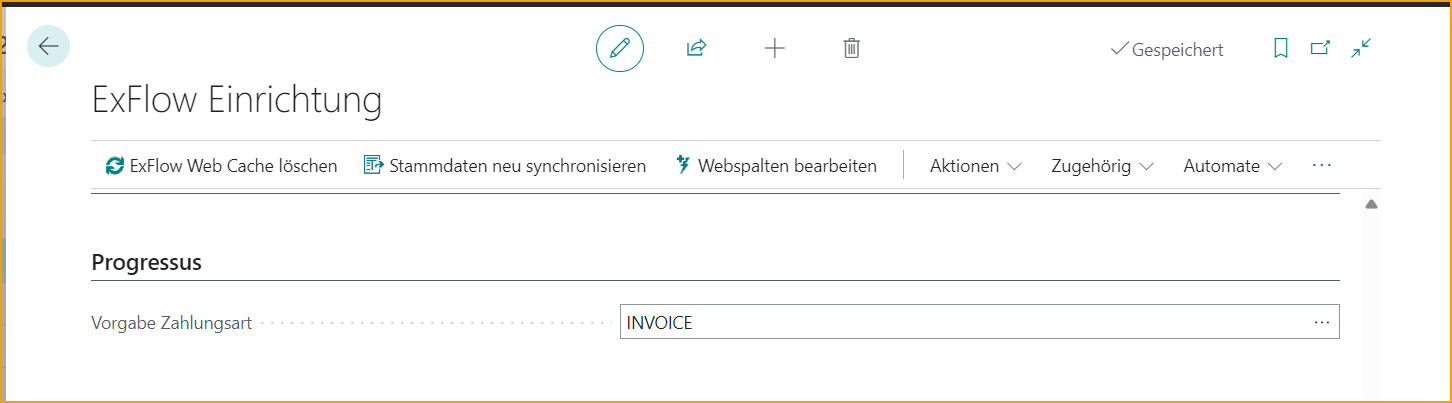1452x403 pixels.
Task: Go back with the arrow button
Action: tap(48, 47)
